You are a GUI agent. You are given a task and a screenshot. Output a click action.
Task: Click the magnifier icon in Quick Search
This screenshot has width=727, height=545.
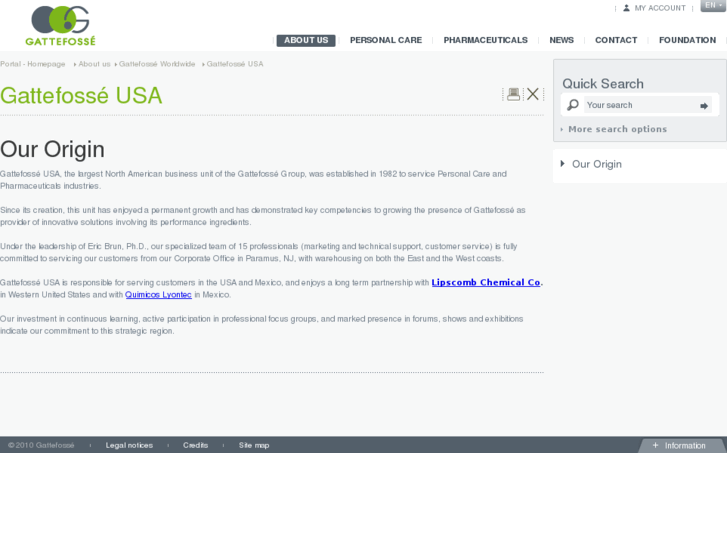[573, 105]
